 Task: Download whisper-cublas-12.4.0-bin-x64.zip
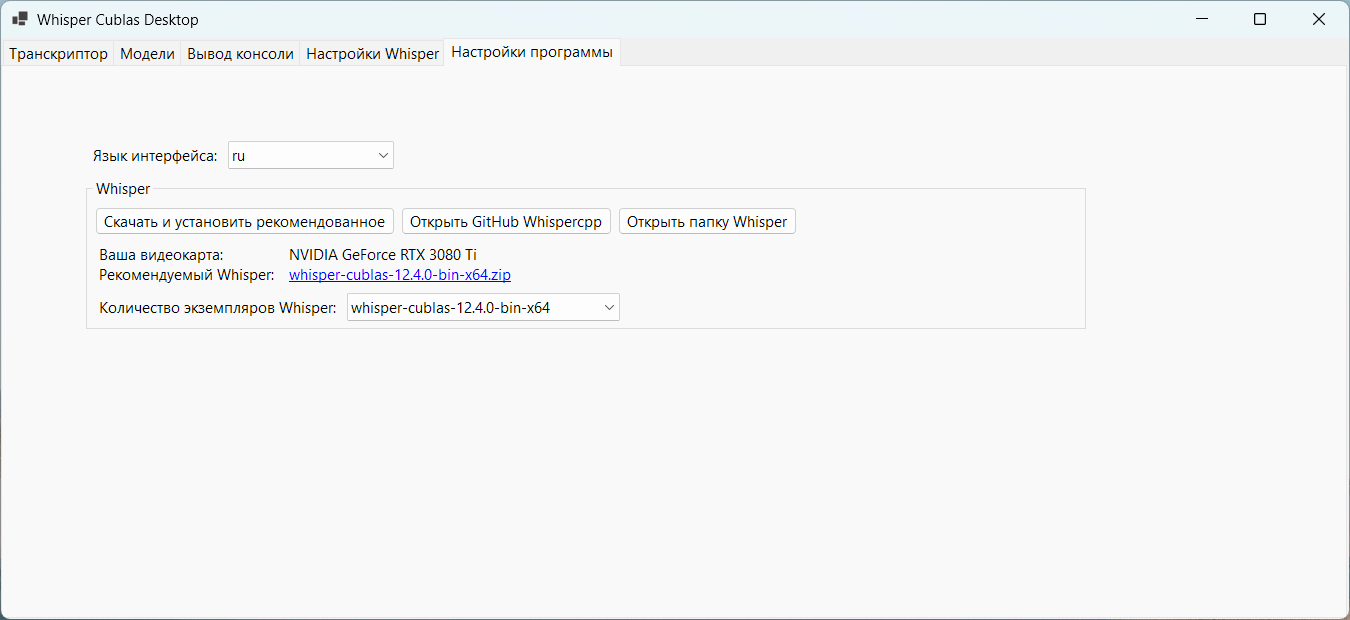click(400, 274)
